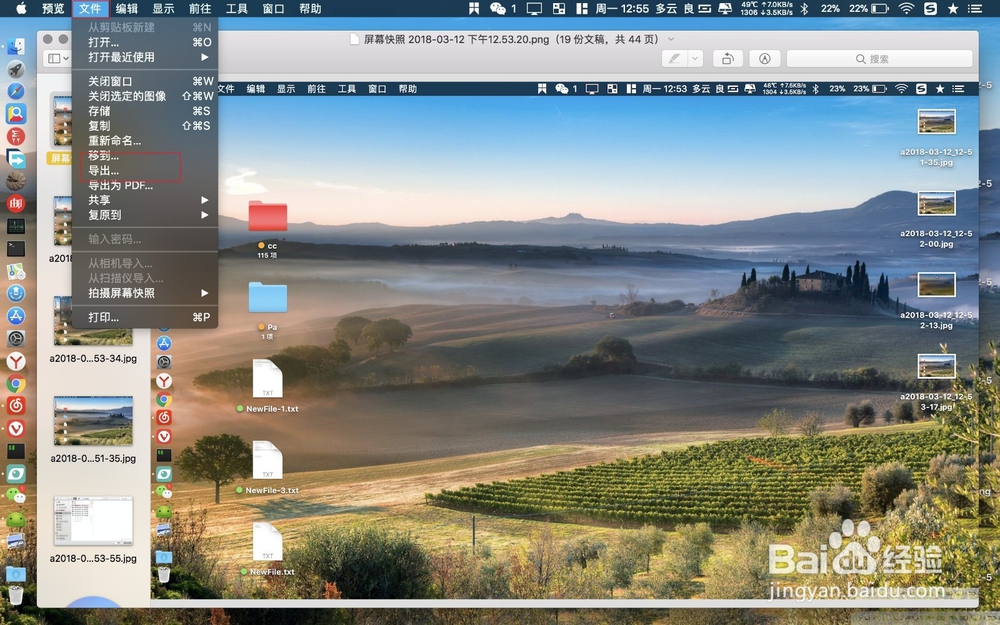Open WeChat from the Dock
Viewport: 1000px width, 625px height.
tap(16, 496)
